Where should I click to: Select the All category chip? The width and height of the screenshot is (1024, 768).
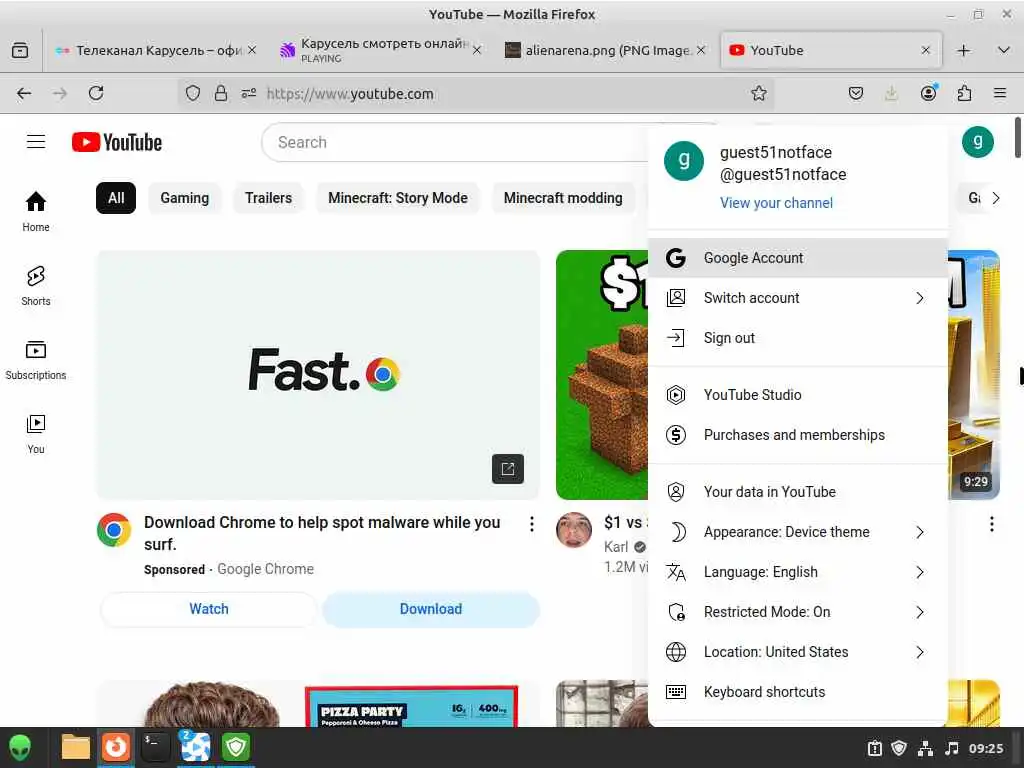point(116,198)
